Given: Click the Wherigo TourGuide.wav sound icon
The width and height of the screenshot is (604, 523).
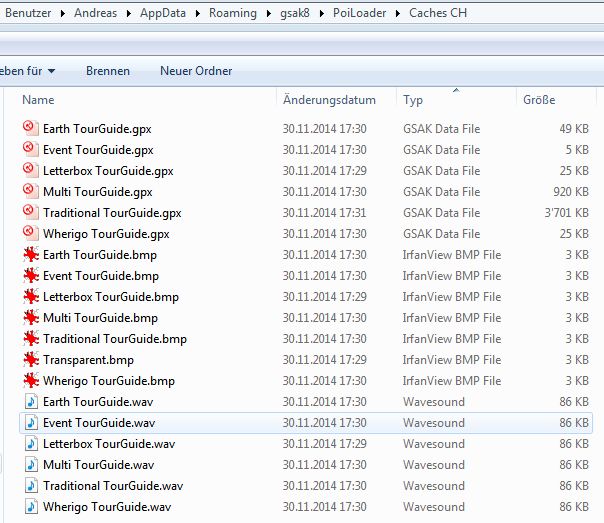Looking at the screenshot, I should [31, 506].
